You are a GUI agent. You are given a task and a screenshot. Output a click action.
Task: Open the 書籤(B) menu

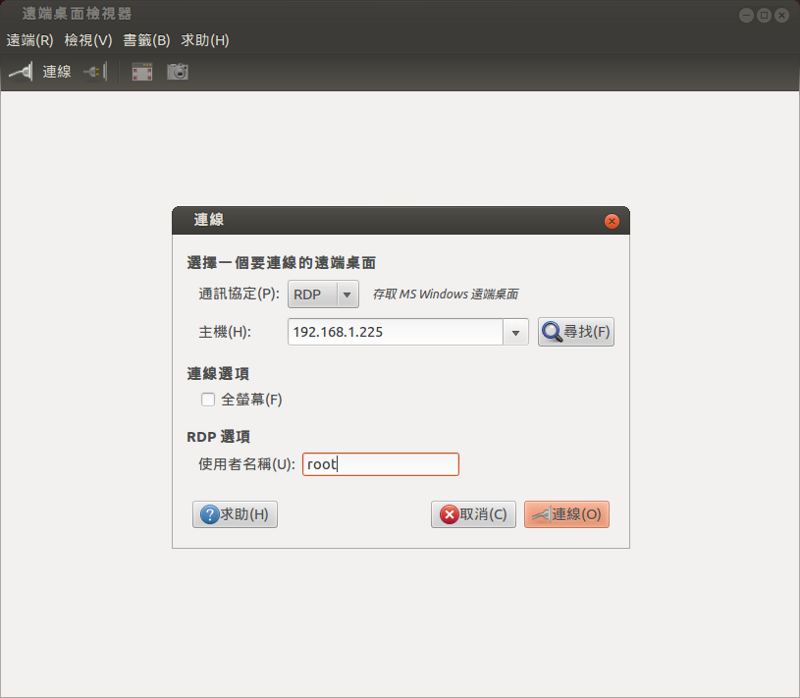pos(146,40)
